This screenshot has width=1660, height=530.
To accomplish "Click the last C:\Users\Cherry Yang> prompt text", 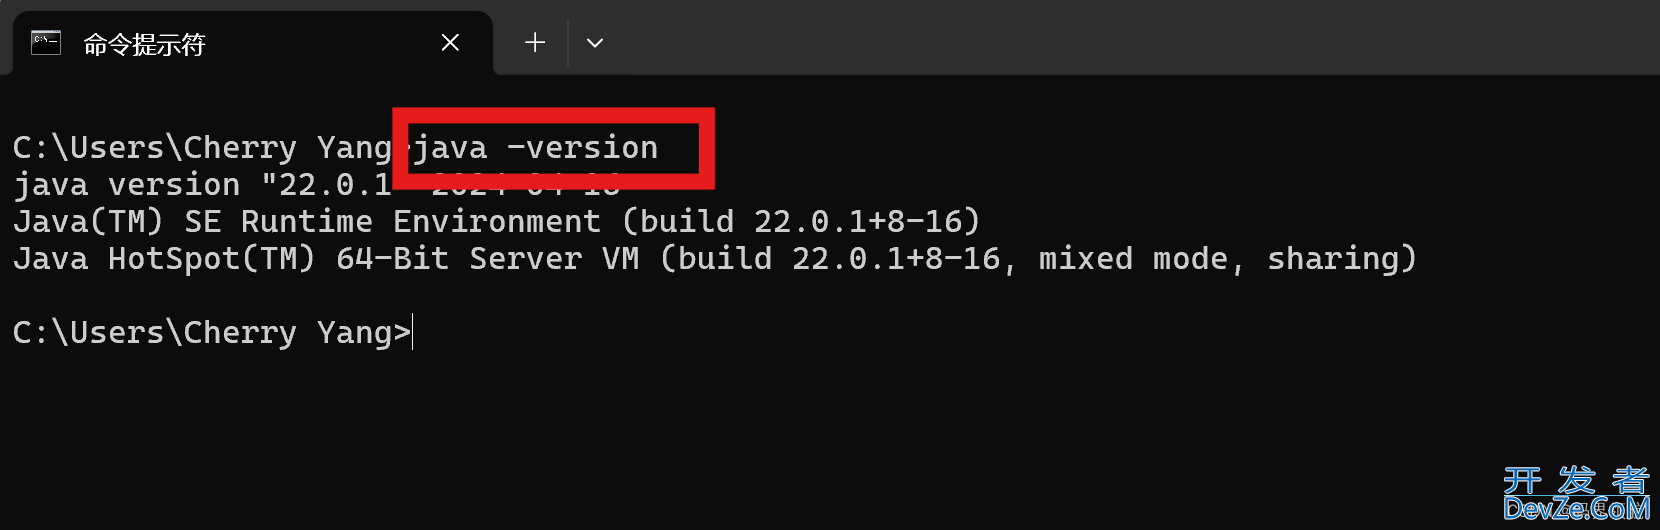I will [x=212, y=333].
